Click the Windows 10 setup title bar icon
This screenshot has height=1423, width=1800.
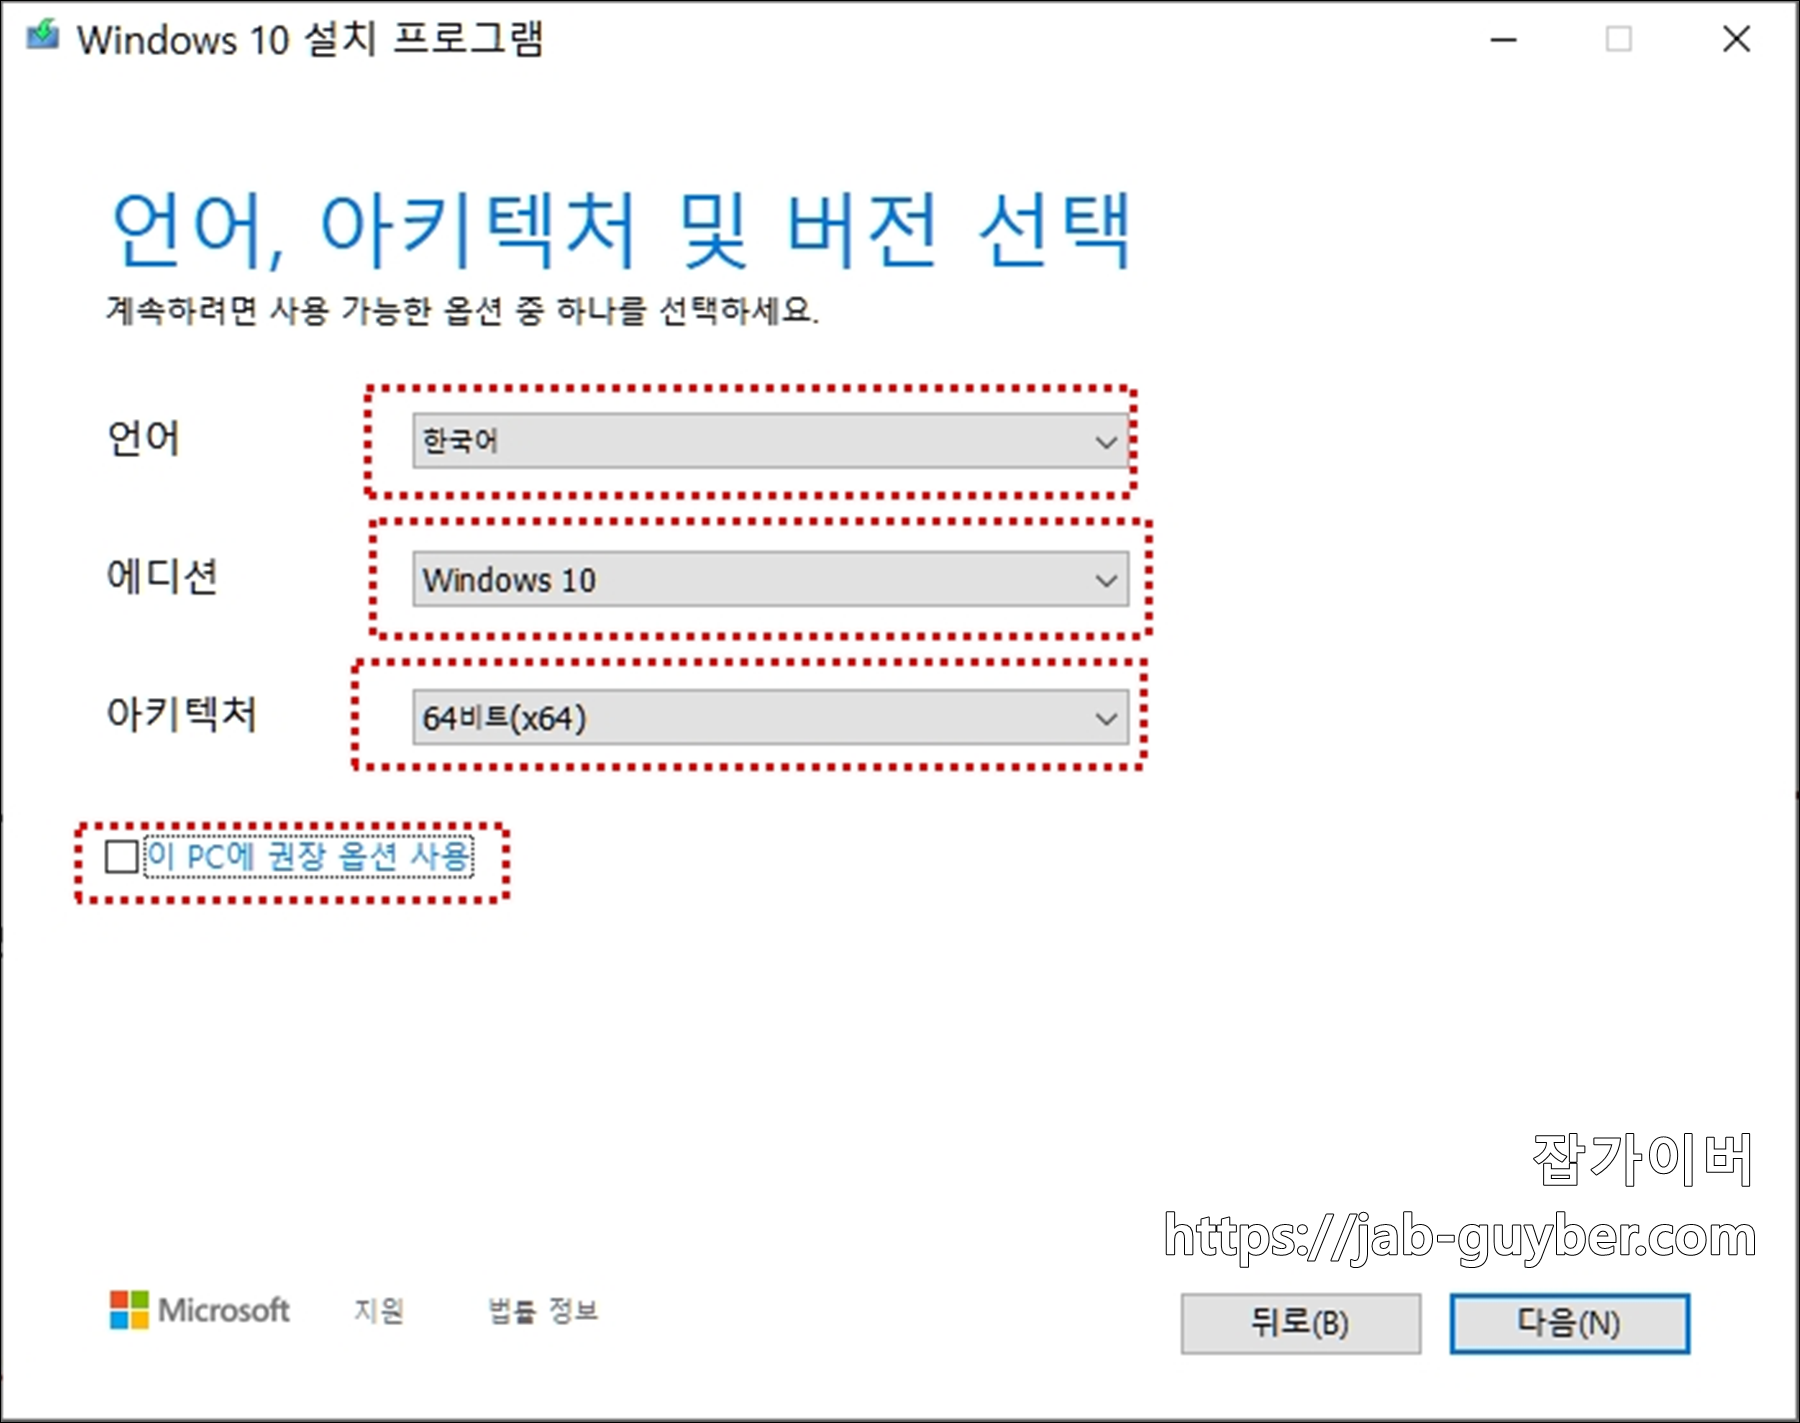click(x=43, y=35)
